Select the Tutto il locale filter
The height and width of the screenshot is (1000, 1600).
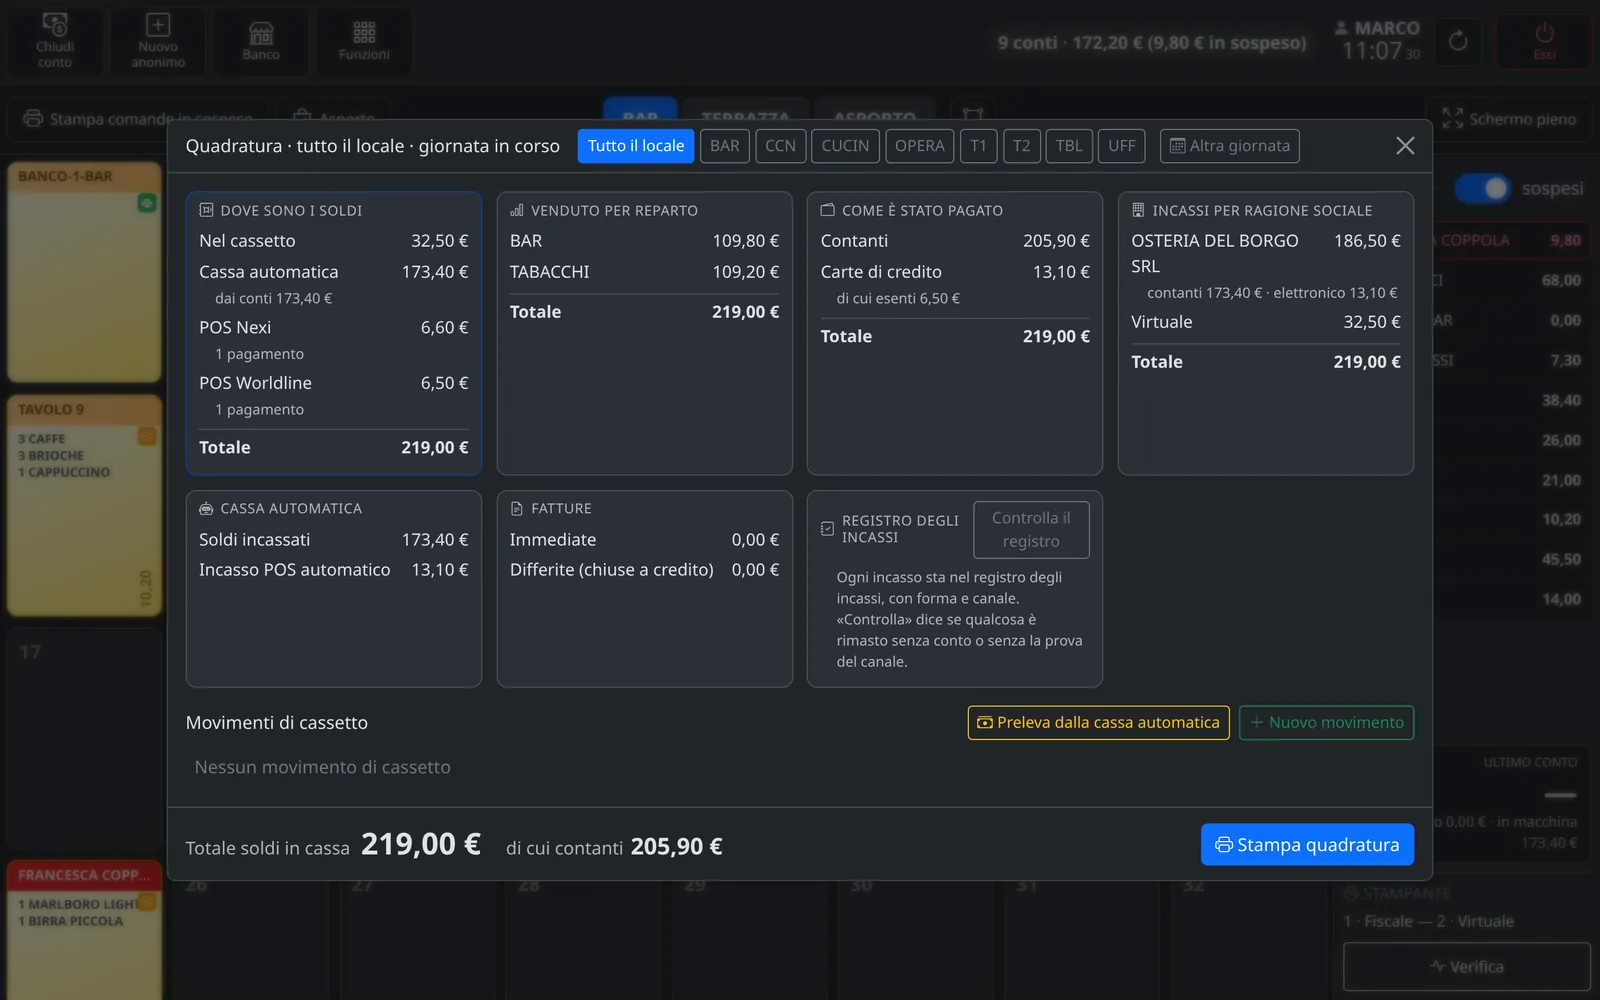point(635,146)
